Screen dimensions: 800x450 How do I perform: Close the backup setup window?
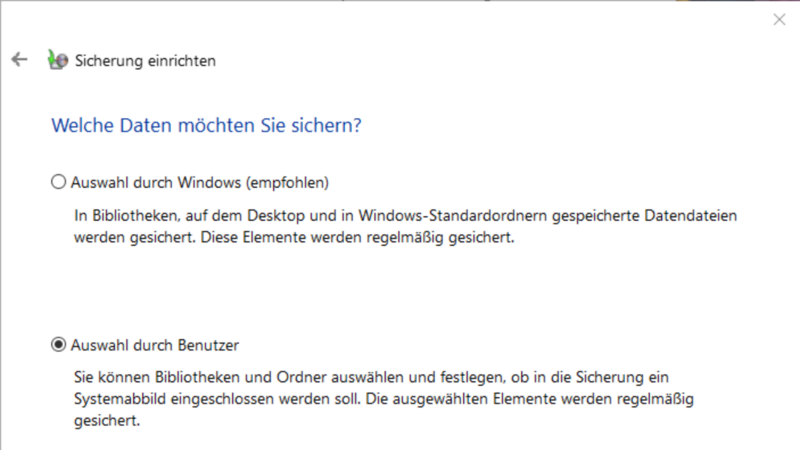pyautogui.click(x=779, y=19)
